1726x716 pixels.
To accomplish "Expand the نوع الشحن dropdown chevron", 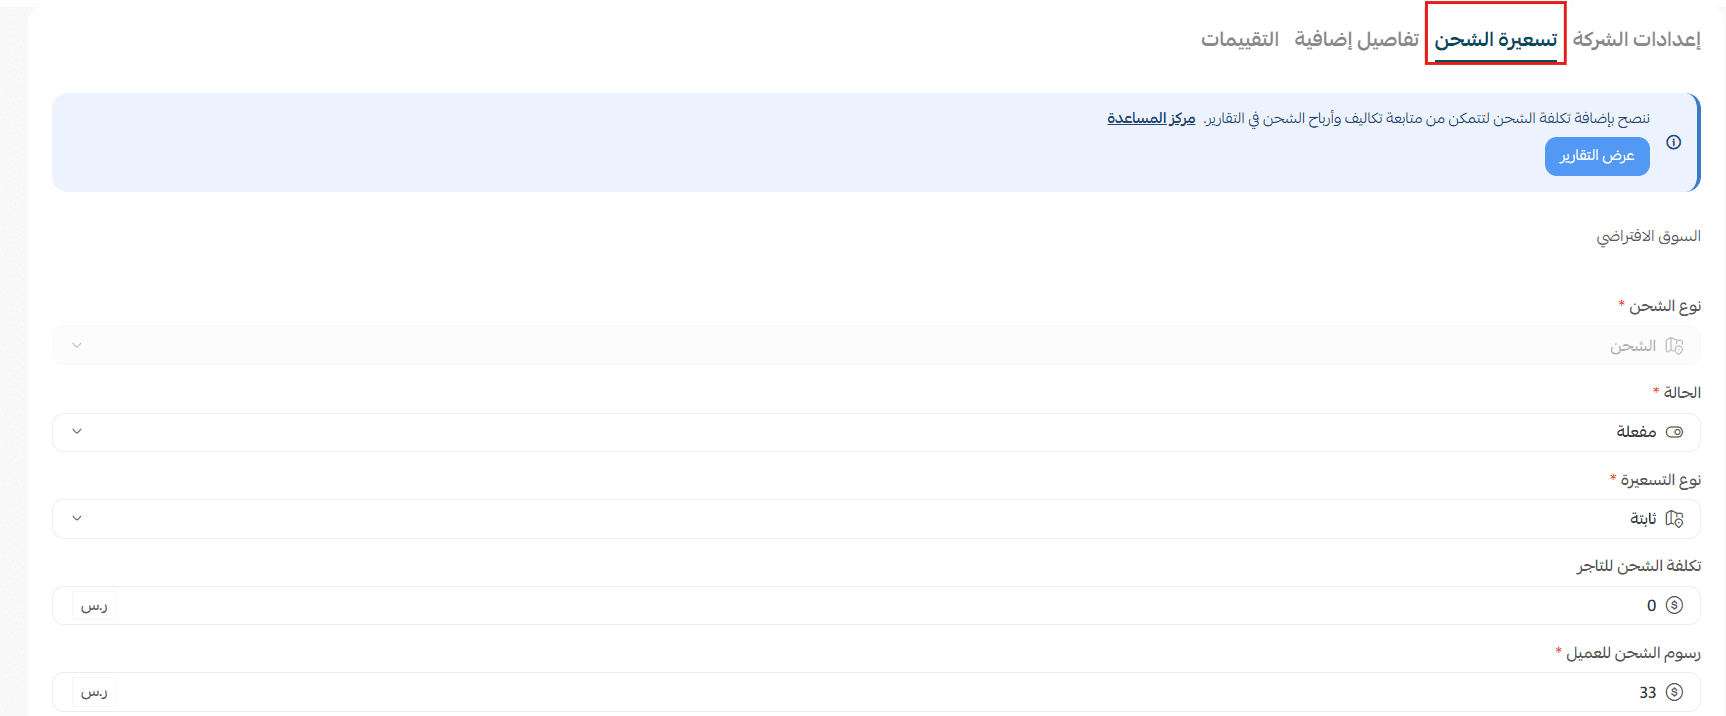I will click(77, 345).
